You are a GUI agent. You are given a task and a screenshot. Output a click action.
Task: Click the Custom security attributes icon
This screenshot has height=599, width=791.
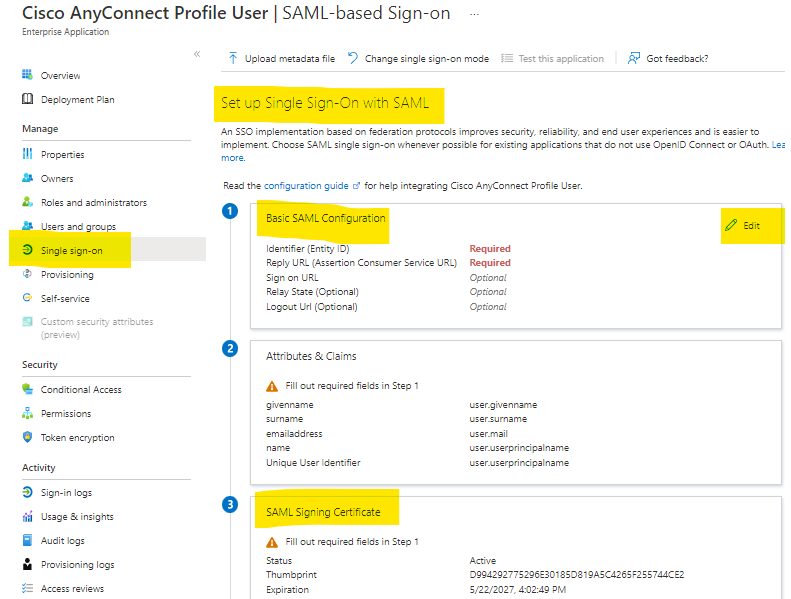pyautogui.click(x=27, y=321)
